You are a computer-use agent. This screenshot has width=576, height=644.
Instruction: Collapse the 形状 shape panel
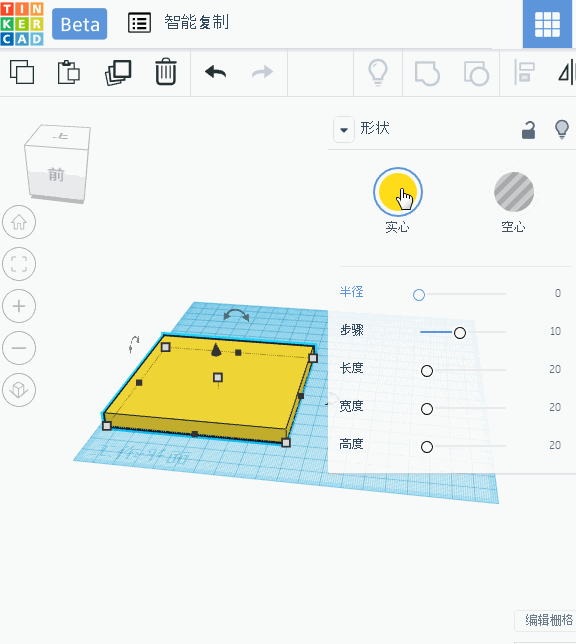pos(344,130)
